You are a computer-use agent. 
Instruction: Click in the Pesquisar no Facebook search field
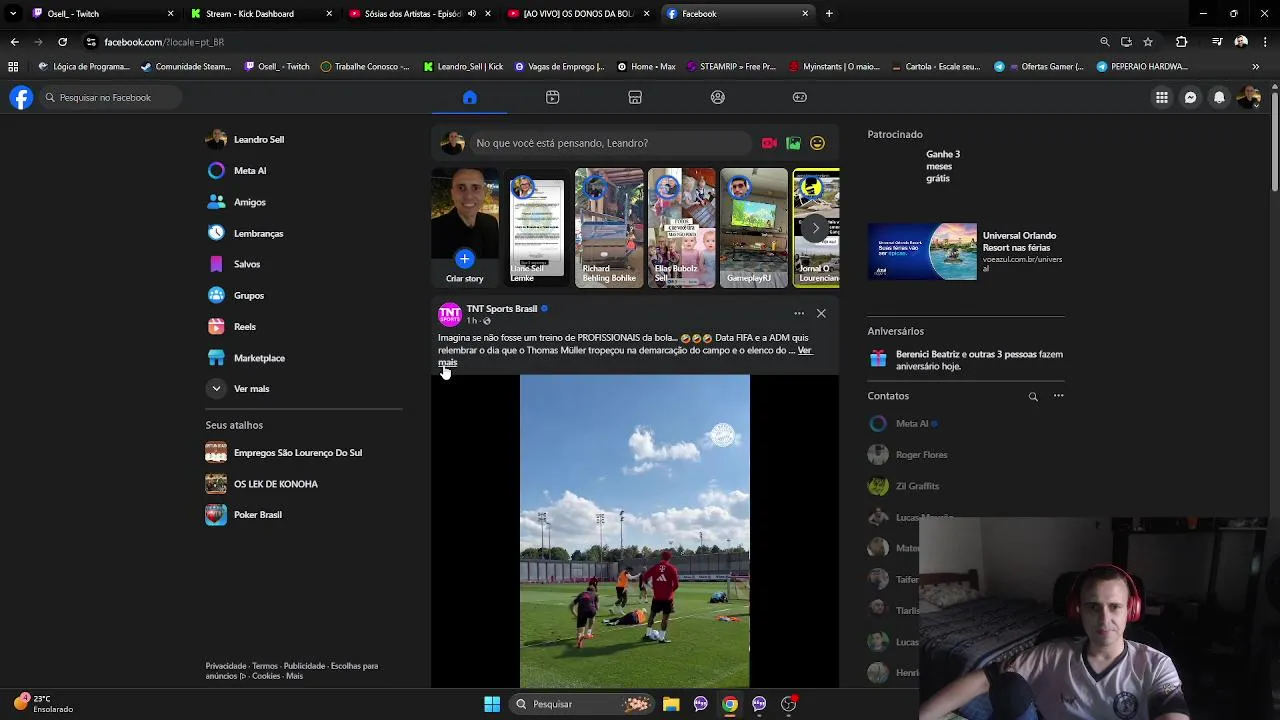[x=111, y=97]
